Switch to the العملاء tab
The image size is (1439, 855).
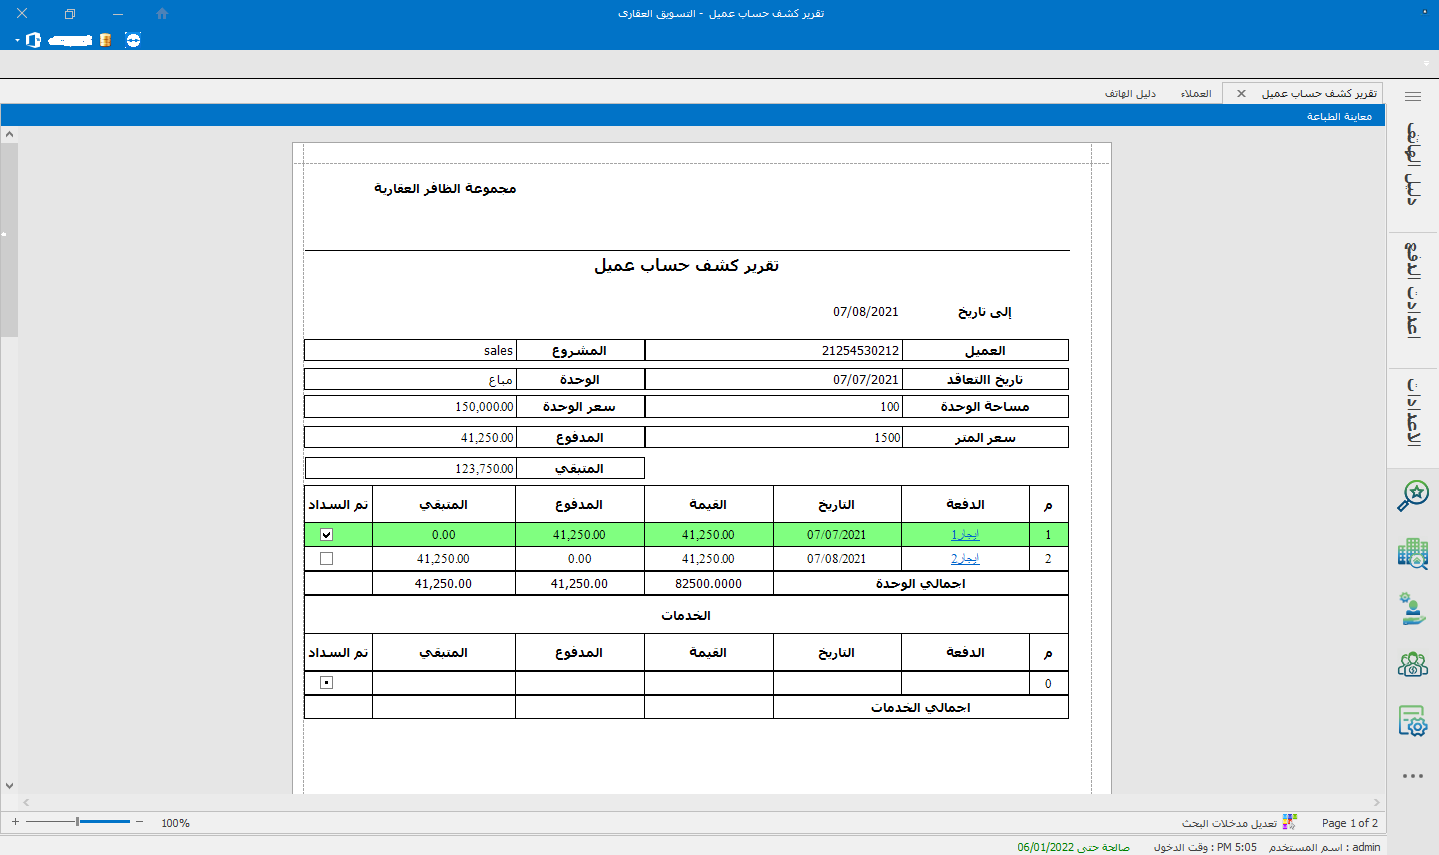click(x=1195, y=94)
